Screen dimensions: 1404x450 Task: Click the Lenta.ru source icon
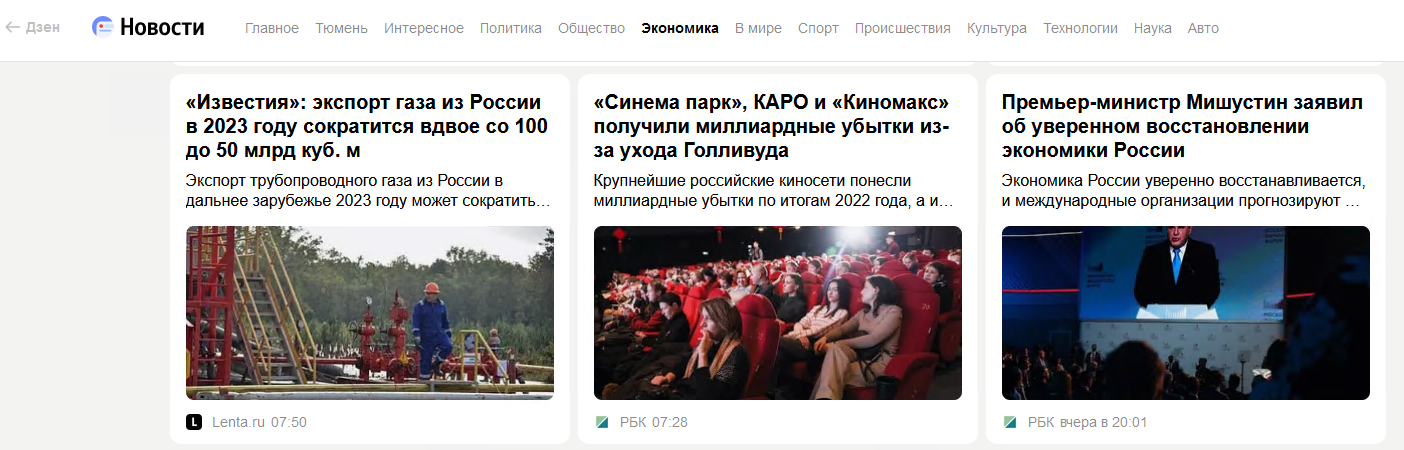[194, 422]
